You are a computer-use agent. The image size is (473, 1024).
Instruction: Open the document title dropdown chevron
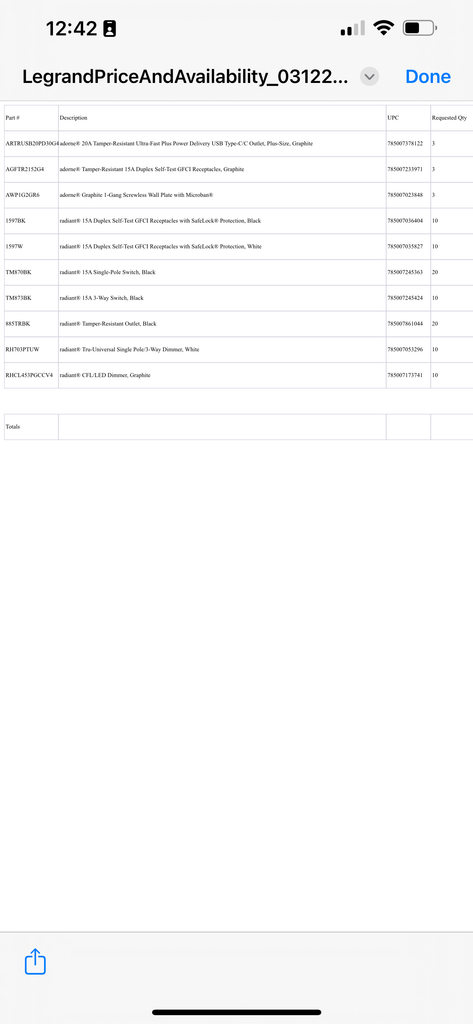(369, 76)
